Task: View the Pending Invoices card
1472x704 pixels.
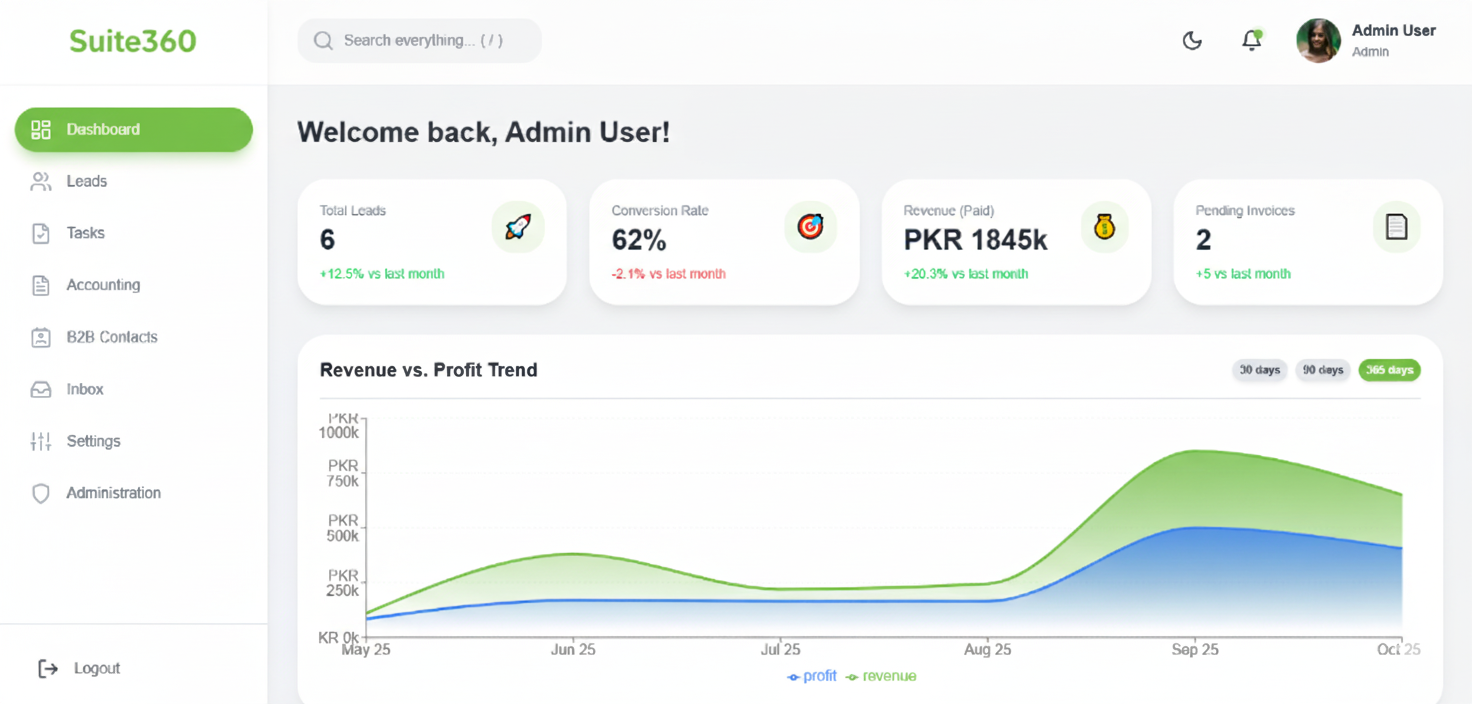Action: coord(1307,240)
